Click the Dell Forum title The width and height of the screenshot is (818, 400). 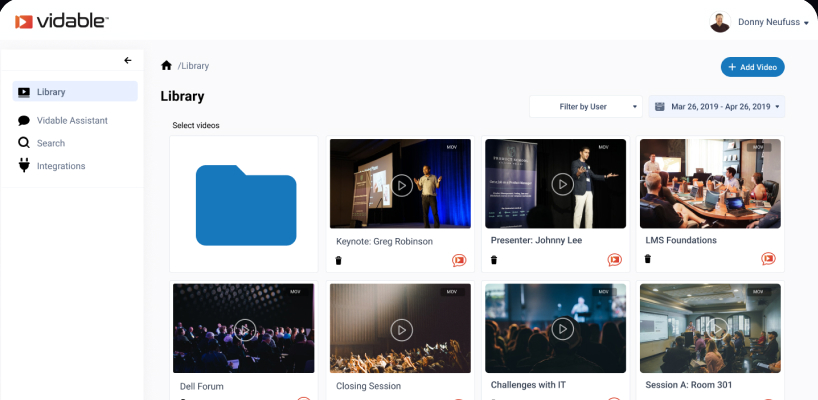201,386
